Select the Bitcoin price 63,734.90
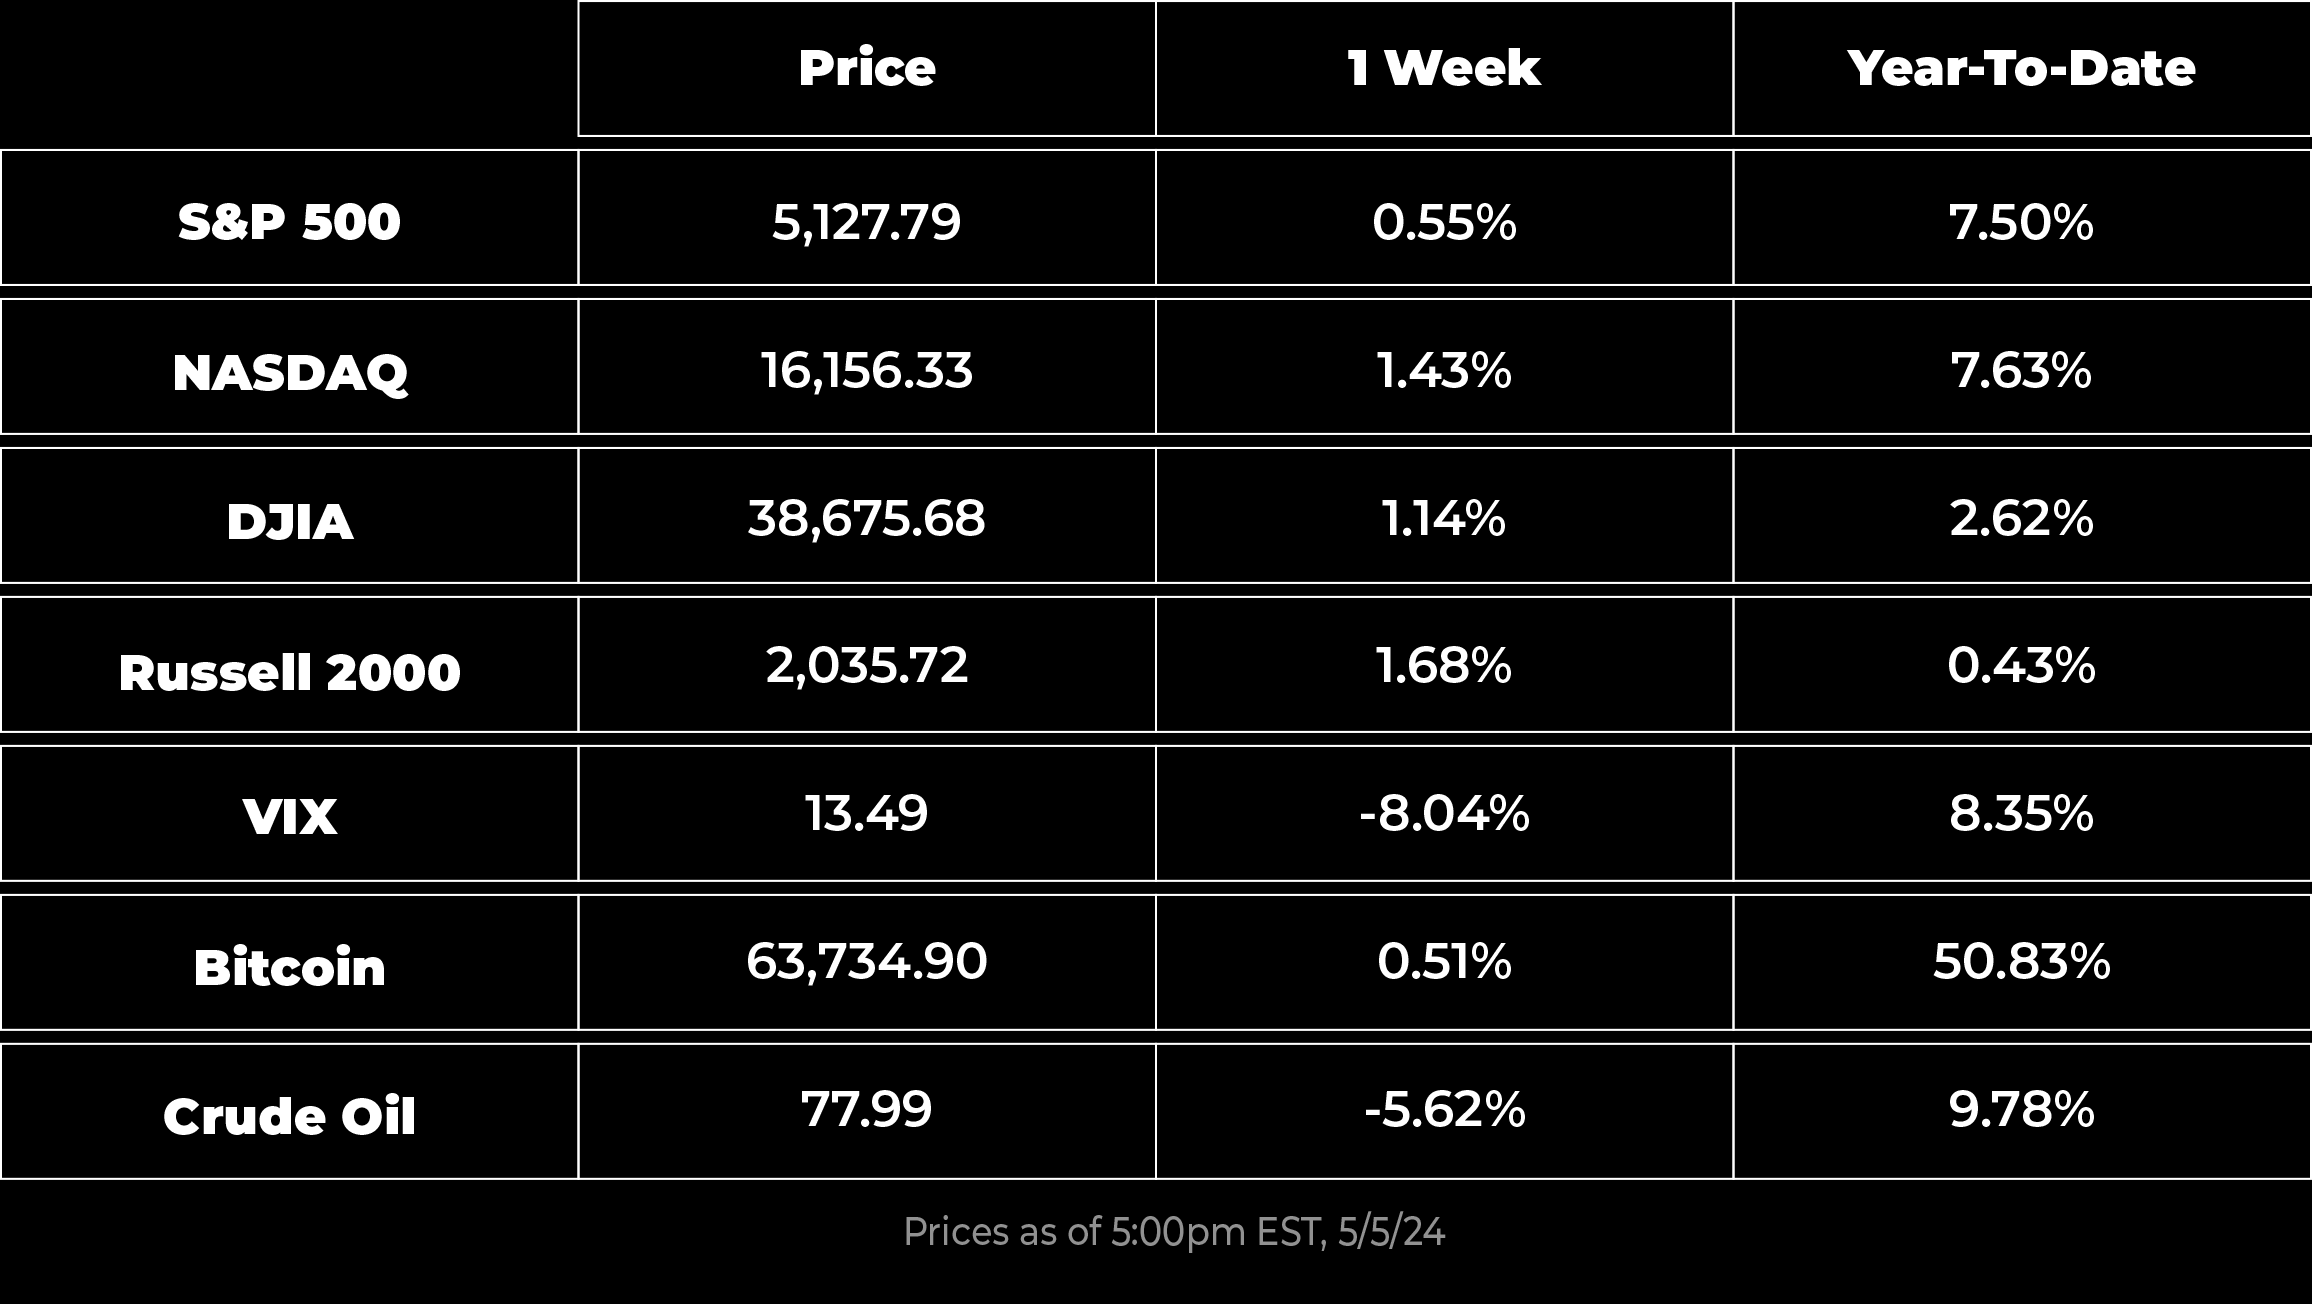The height and width of the screenshot is (1304, 2312). point(867,963)
